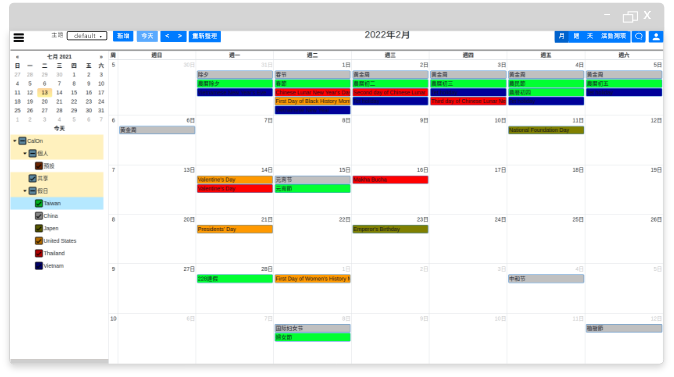Toggle the United States calendar checkbox
The width and height of the screenshot is (674, 377).
coord(39,241)
